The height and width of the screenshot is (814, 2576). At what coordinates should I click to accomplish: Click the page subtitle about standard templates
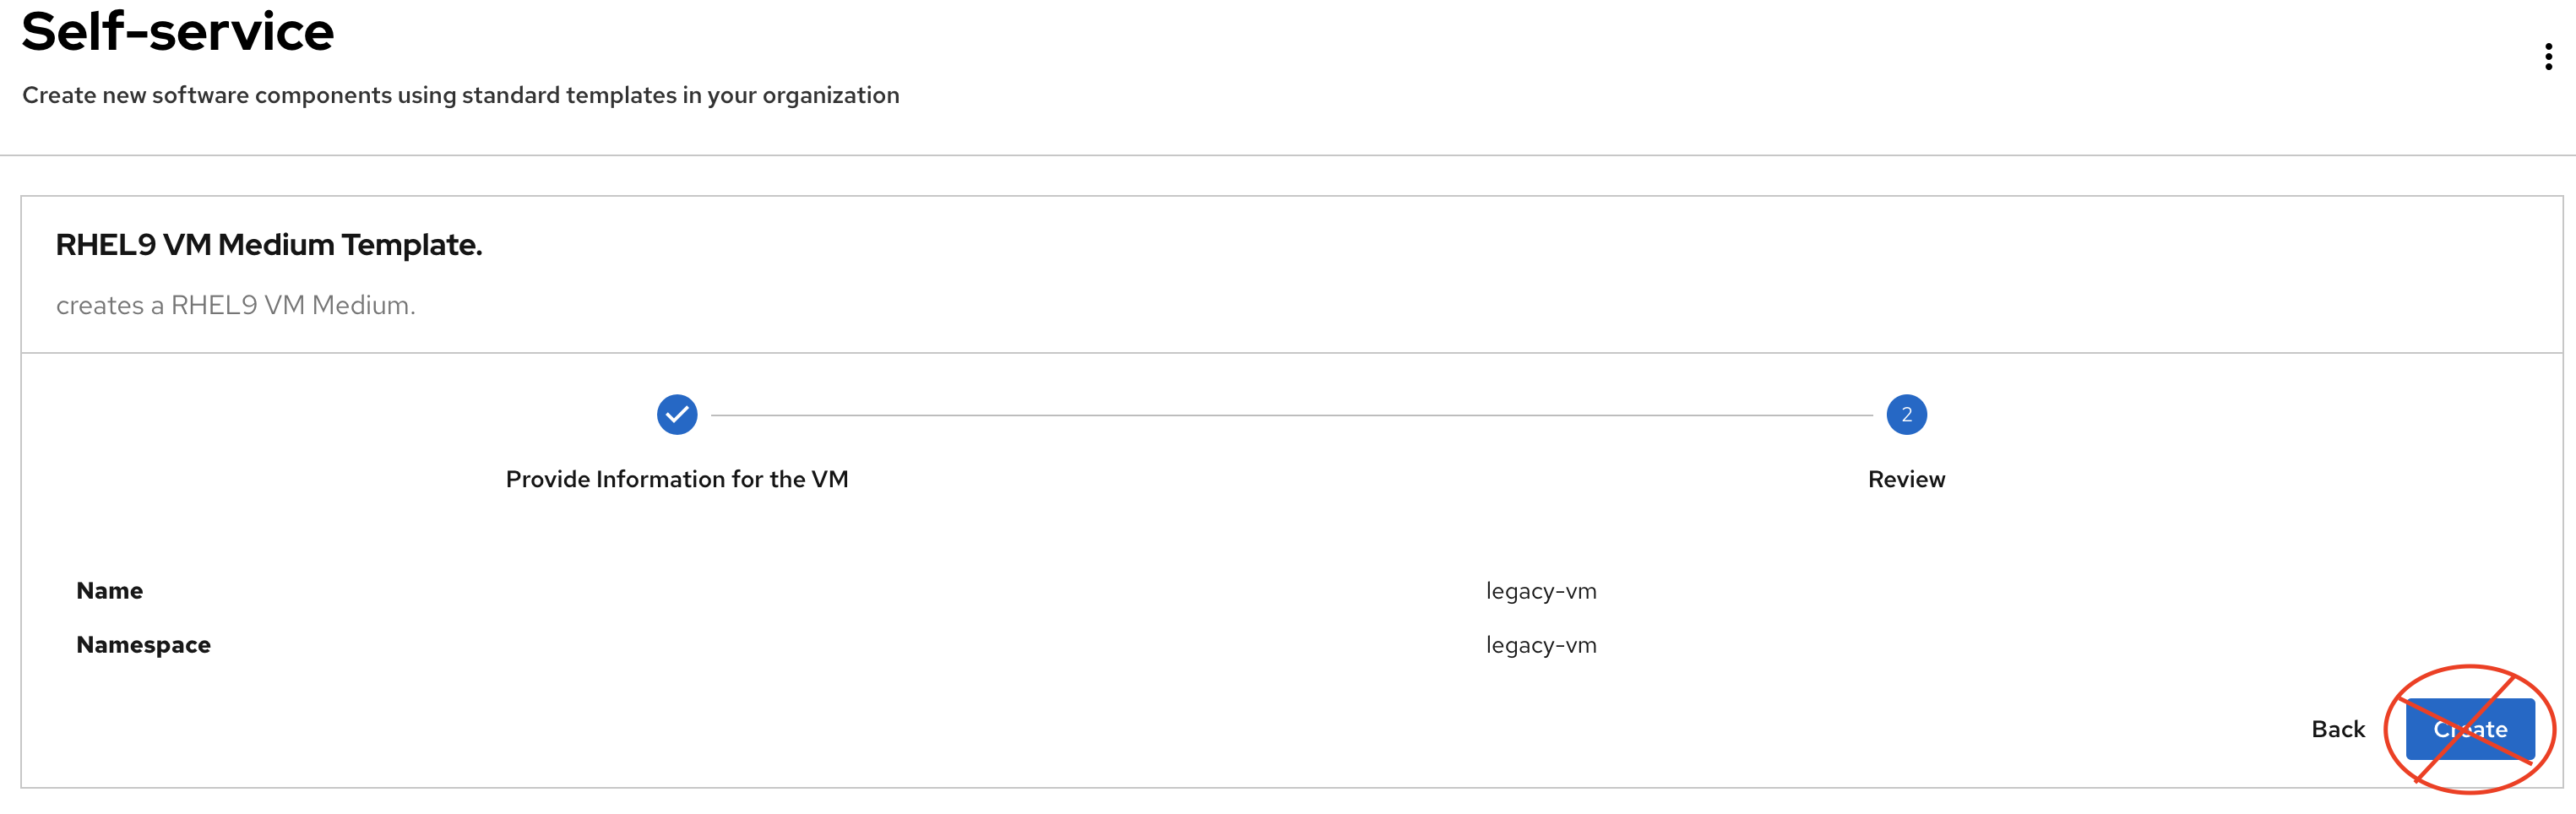coord(461,95)
